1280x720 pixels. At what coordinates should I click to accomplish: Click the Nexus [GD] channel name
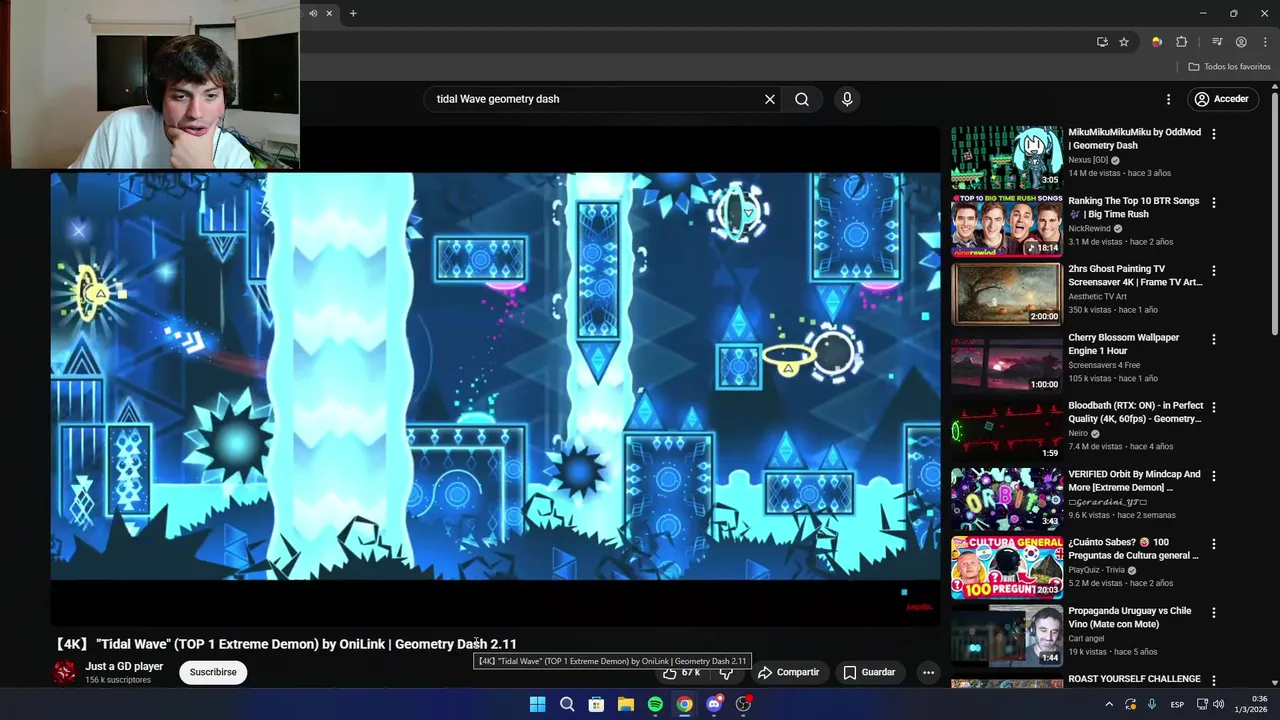tap(1088, 160)
